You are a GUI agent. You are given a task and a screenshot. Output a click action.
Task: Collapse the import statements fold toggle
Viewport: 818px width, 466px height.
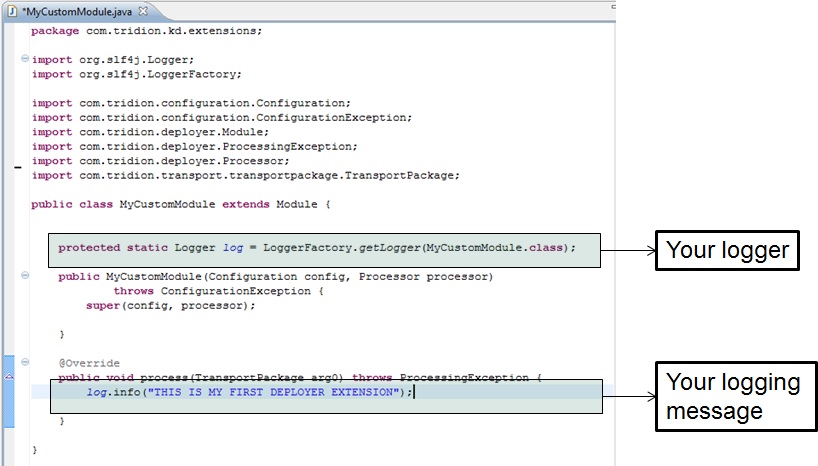pyautogui.click(x=24, y=60)
